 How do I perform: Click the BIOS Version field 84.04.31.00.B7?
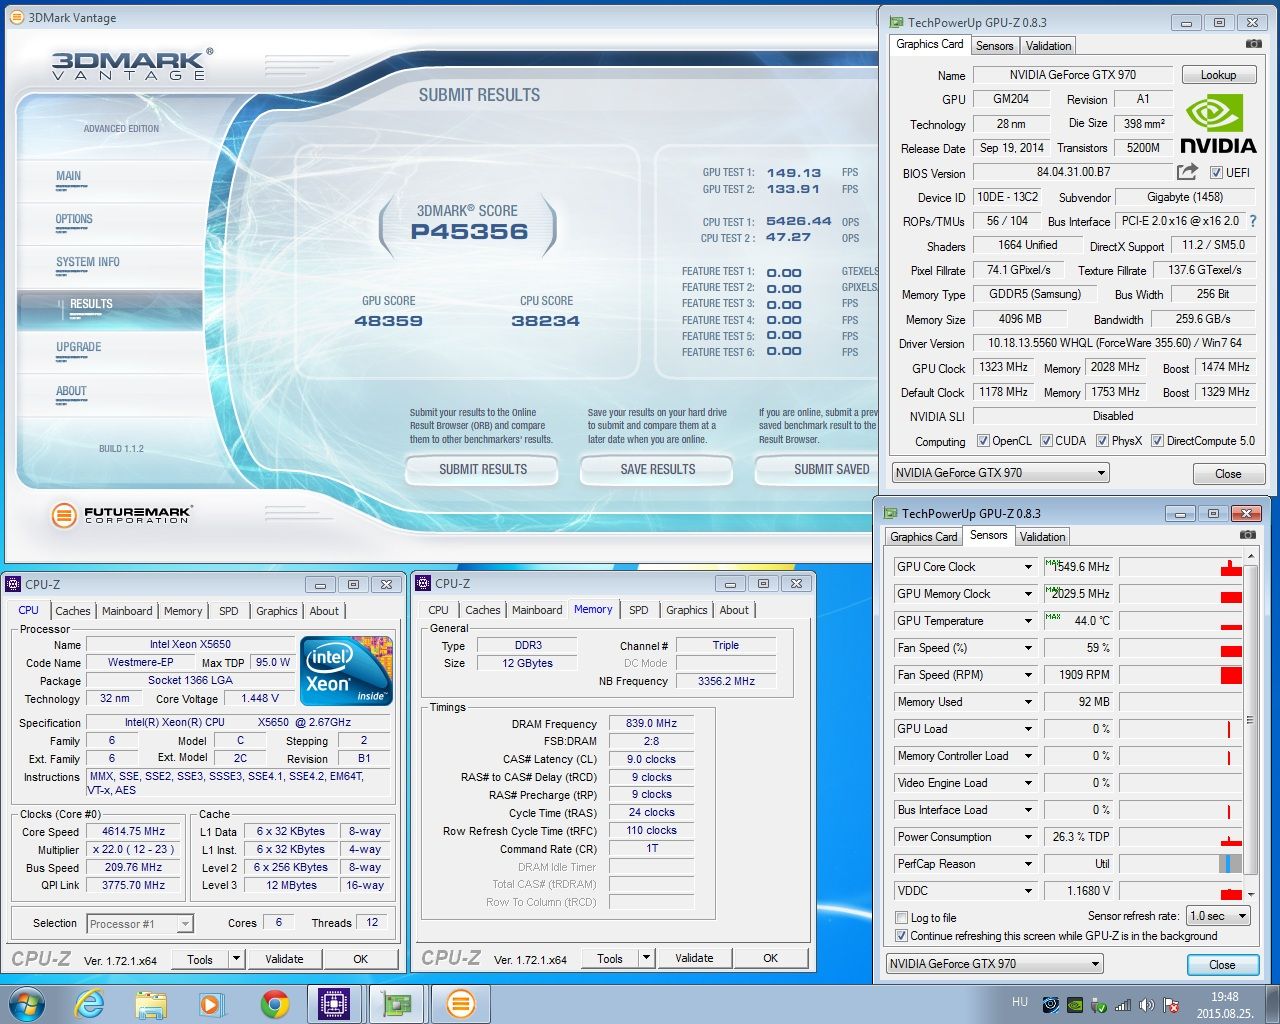click(1073, 172)
